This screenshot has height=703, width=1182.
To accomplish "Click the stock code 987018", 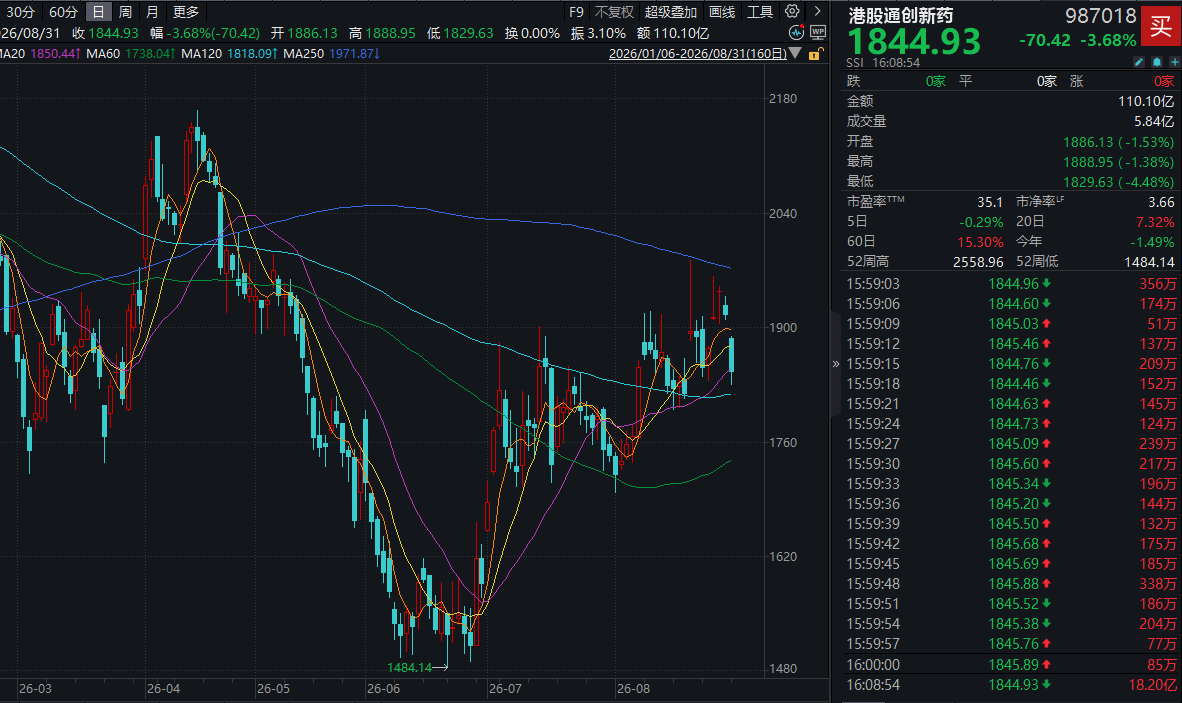I will pos(1101,15).
